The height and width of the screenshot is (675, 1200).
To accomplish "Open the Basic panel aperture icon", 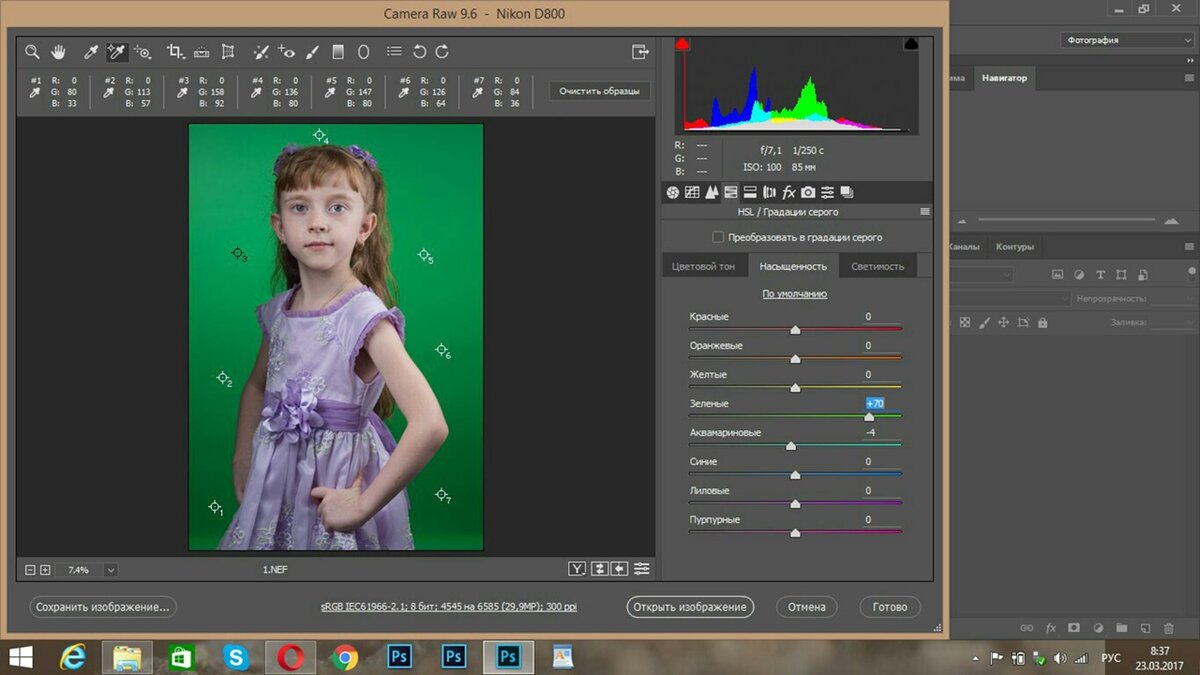I will tap(673, 192).
